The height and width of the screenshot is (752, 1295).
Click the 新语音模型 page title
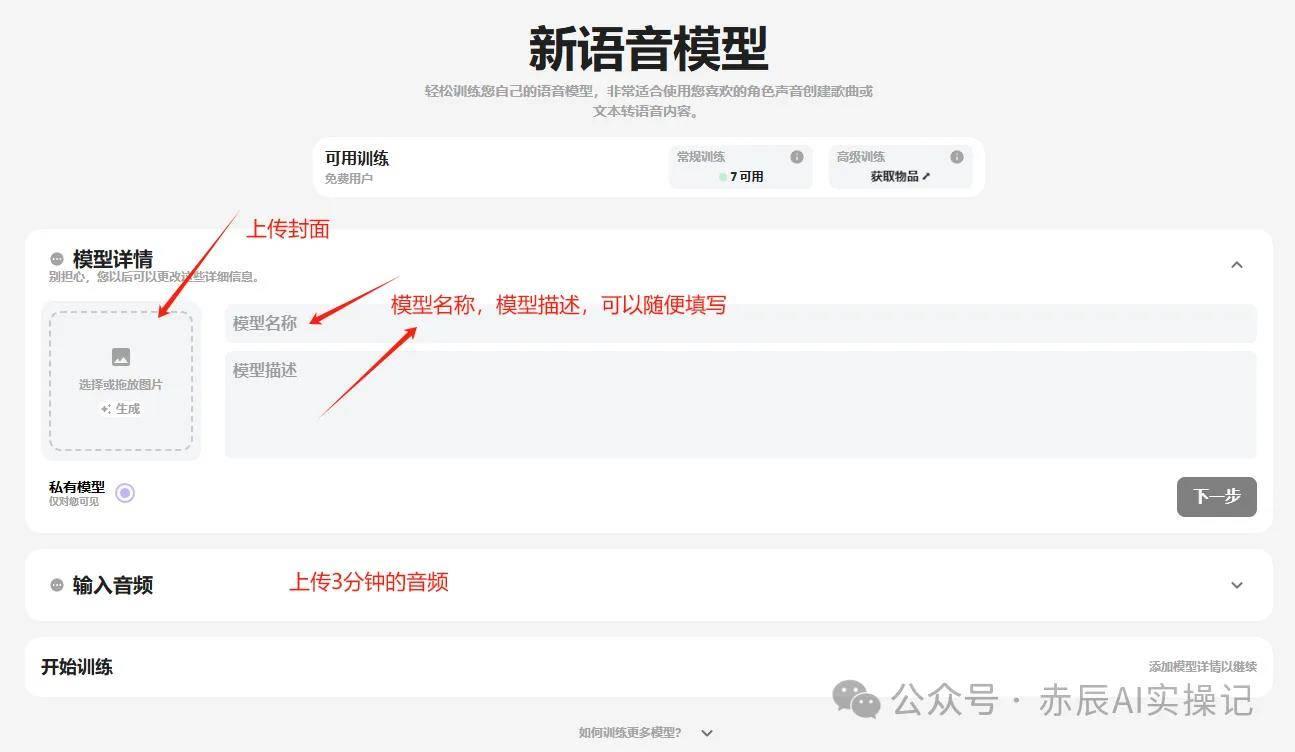coord(648,48)
